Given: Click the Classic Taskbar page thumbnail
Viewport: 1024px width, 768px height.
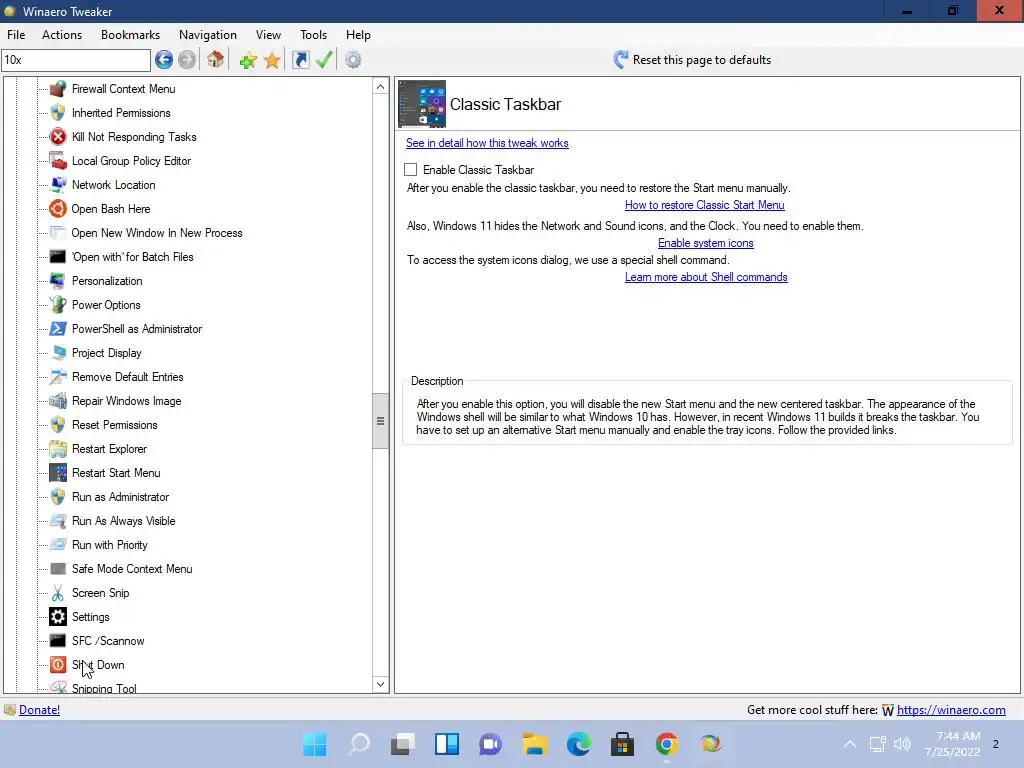Looking at the screenshot, I should (422, 104).
